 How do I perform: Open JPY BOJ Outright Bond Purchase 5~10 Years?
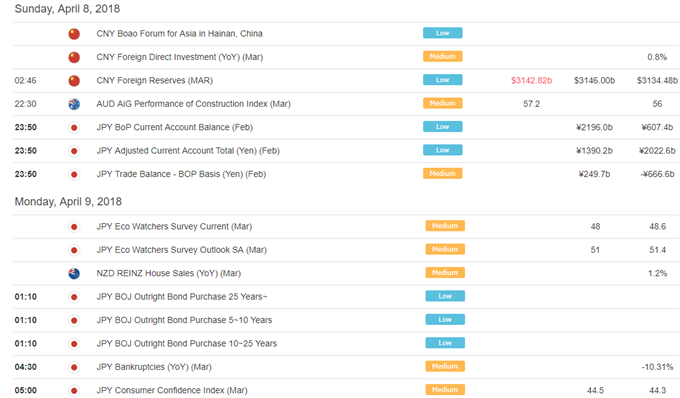coord(184,320)
